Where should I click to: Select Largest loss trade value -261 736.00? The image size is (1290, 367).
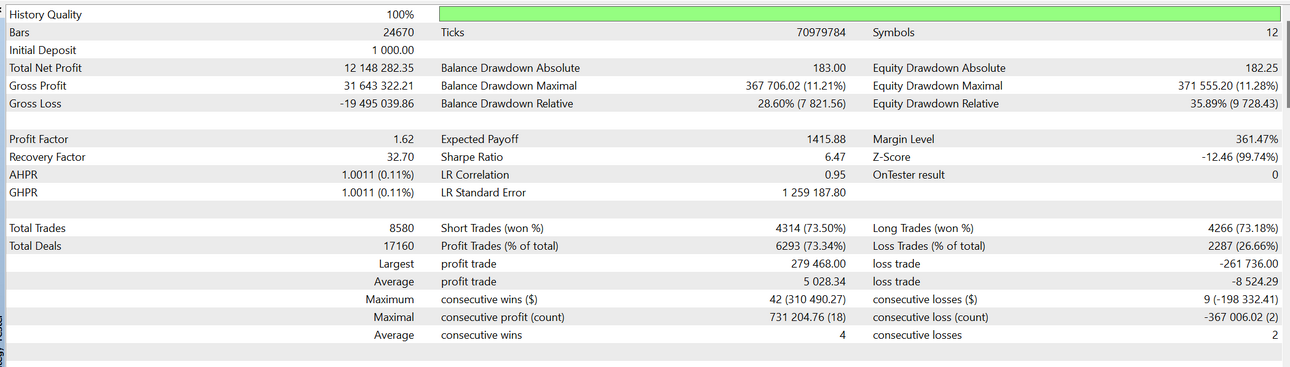[1250, 264]
